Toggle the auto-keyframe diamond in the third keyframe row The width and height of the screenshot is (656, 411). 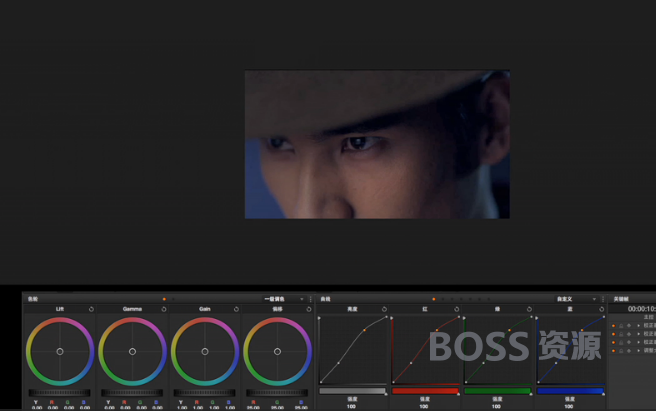(629, 342)
